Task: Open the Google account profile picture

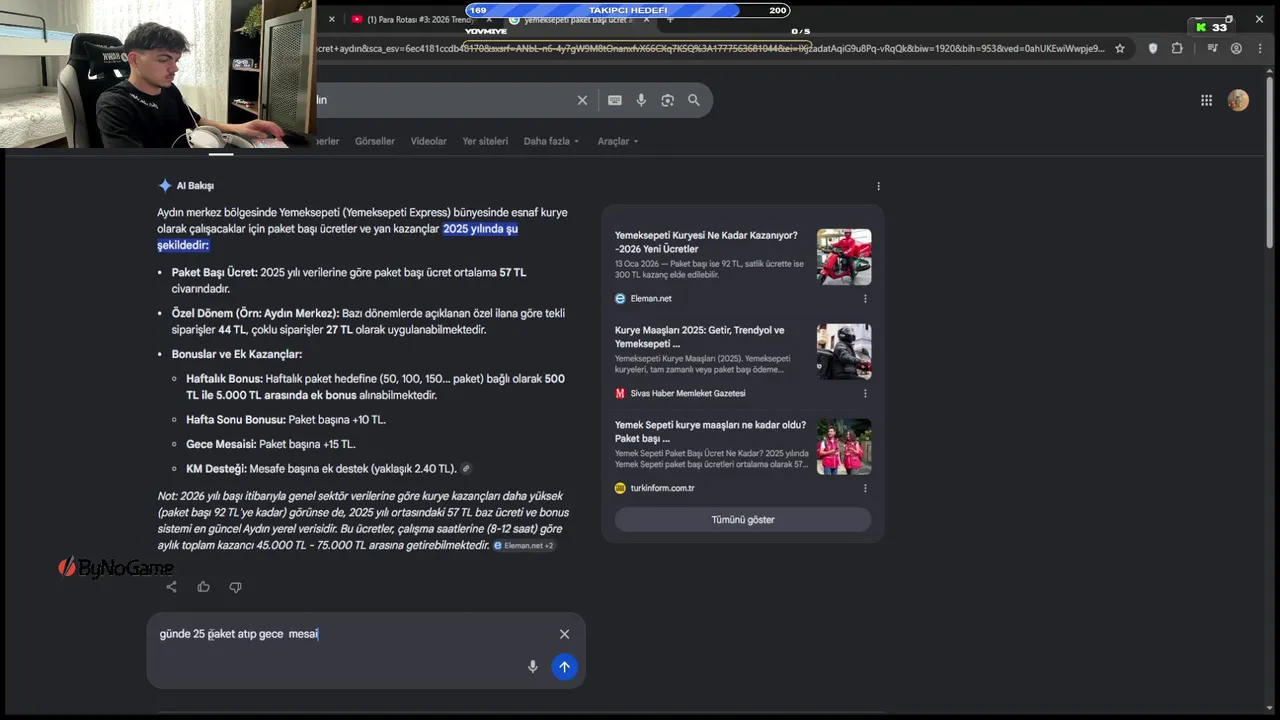Action: point(1238,100)
